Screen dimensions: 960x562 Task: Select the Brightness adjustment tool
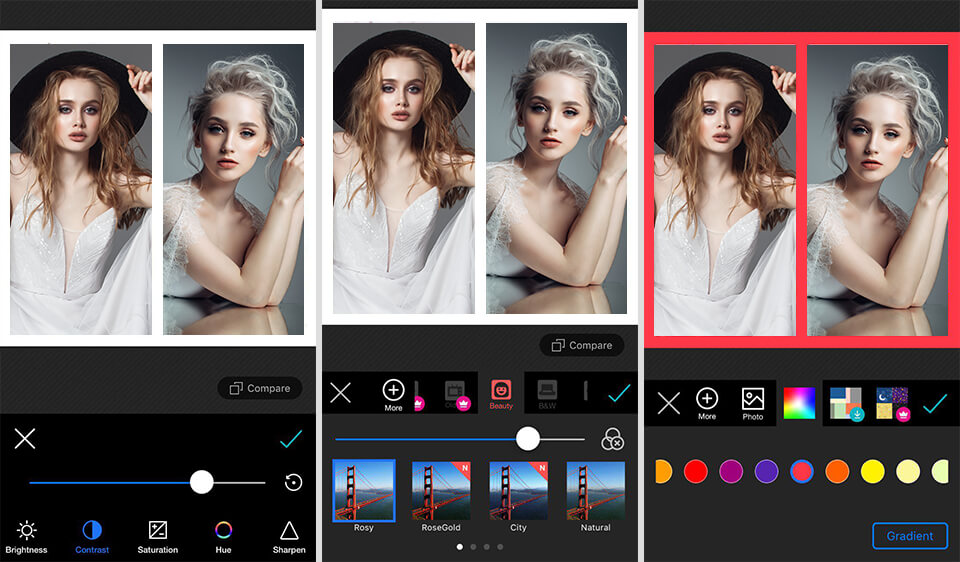pos(26,537)
